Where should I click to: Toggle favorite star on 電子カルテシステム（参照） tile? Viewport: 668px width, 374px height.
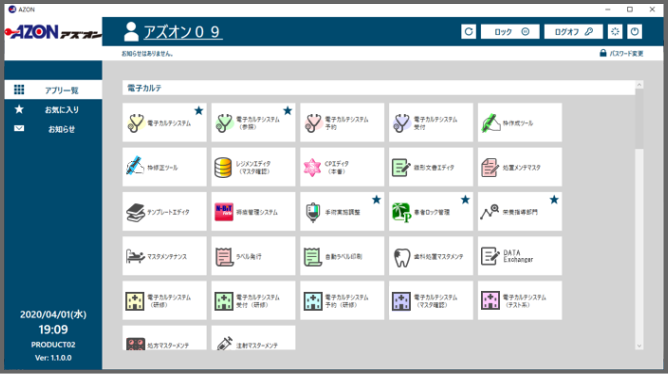click(288, 111)
